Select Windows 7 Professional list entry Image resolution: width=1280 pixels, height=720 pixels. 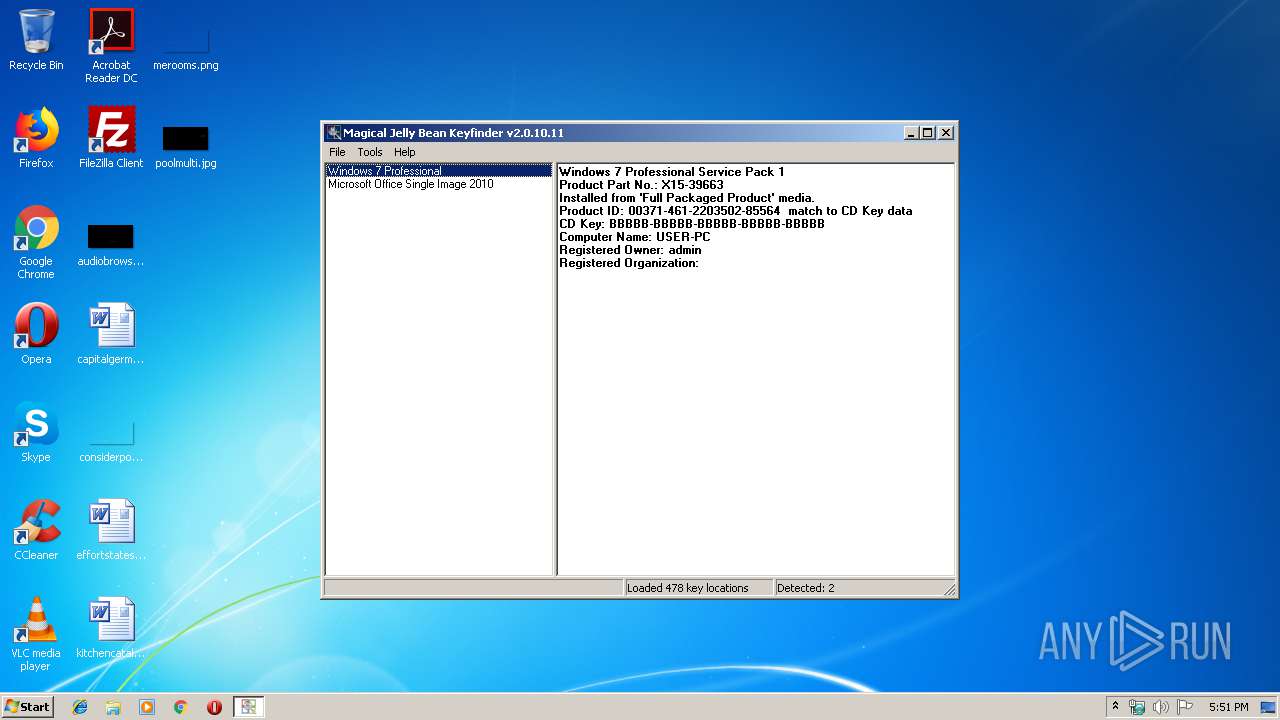pyautogui.click(x=439, y=171)
